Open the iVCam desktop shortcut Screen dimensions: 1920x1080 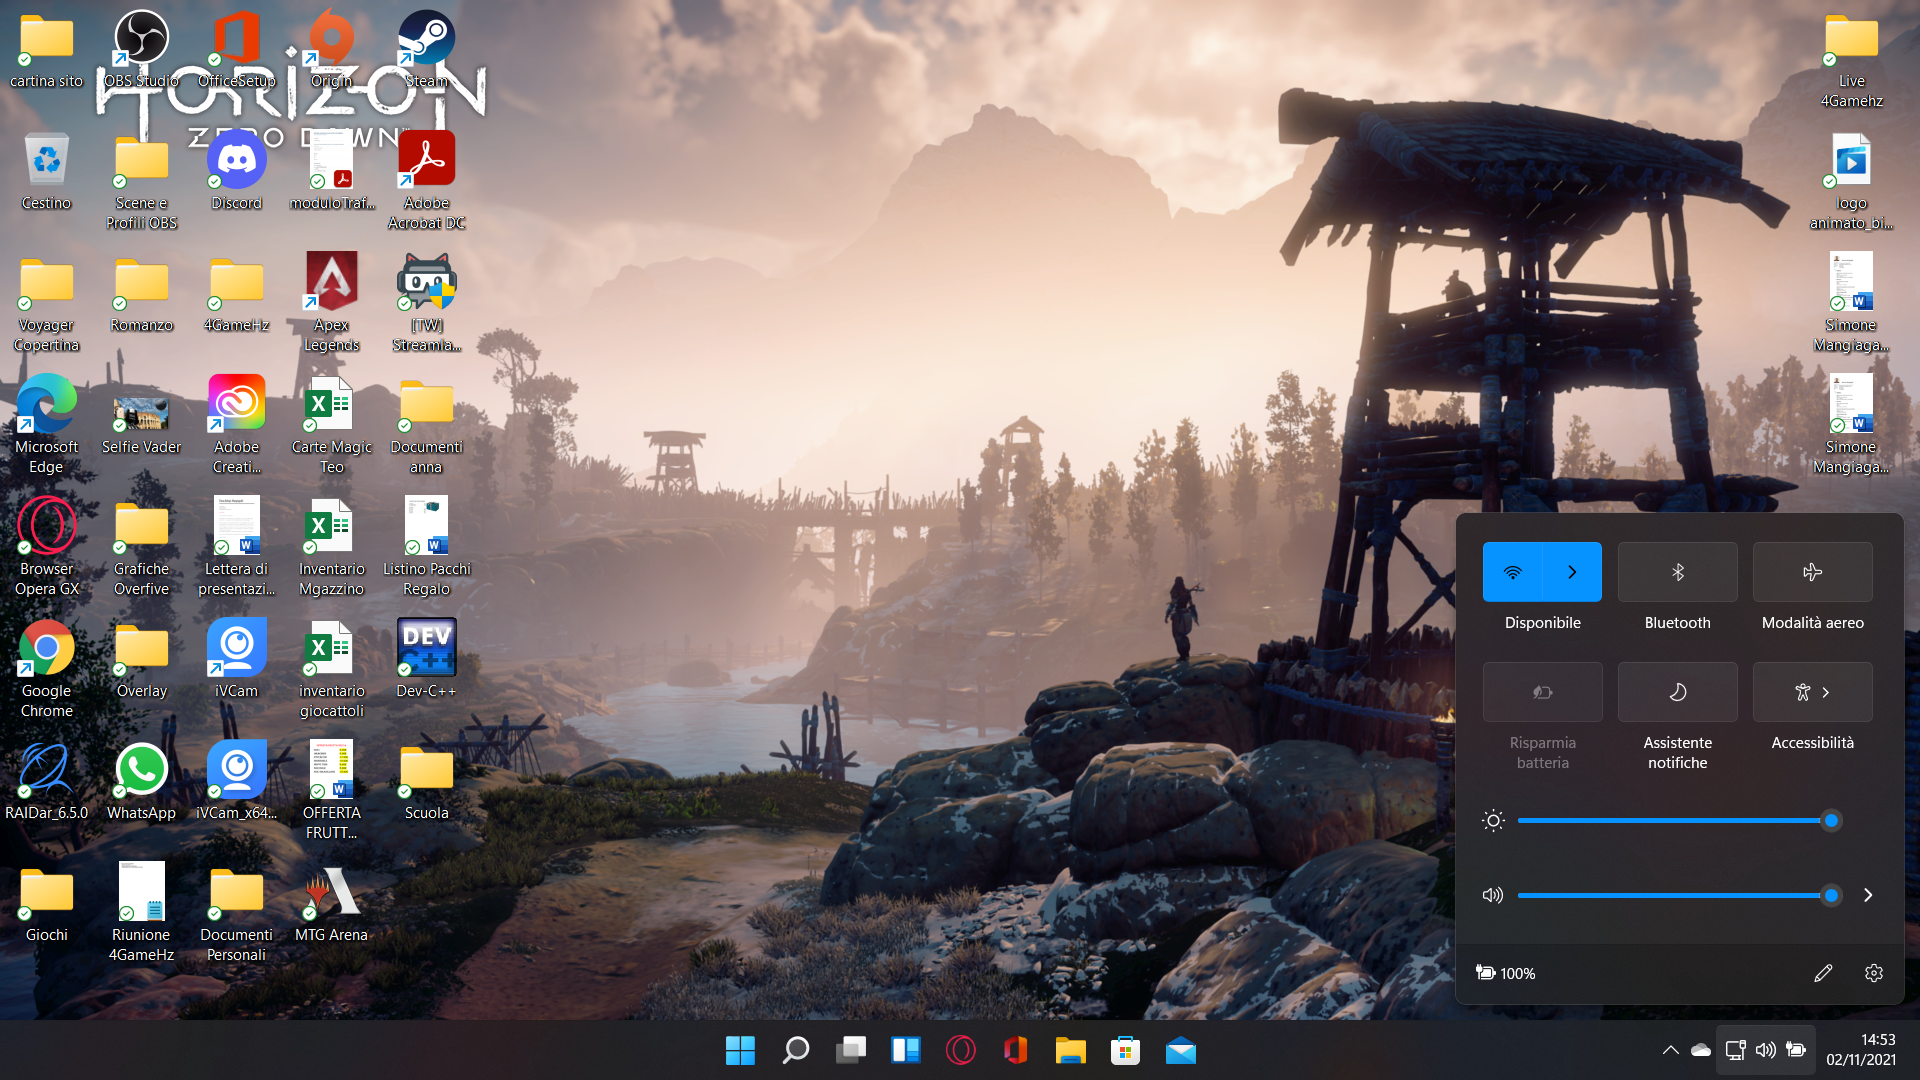236,660
